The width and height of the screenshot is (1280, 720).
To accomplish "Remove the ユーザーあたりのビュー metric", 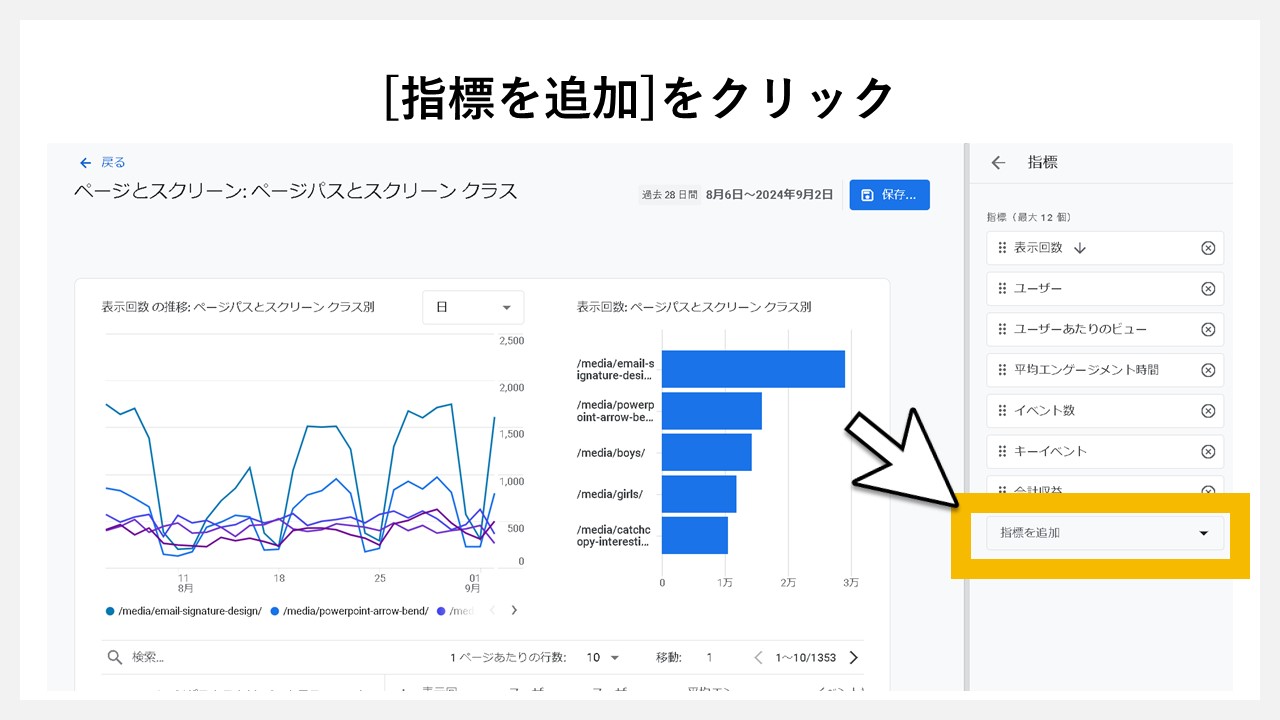I will [1209, 329].
